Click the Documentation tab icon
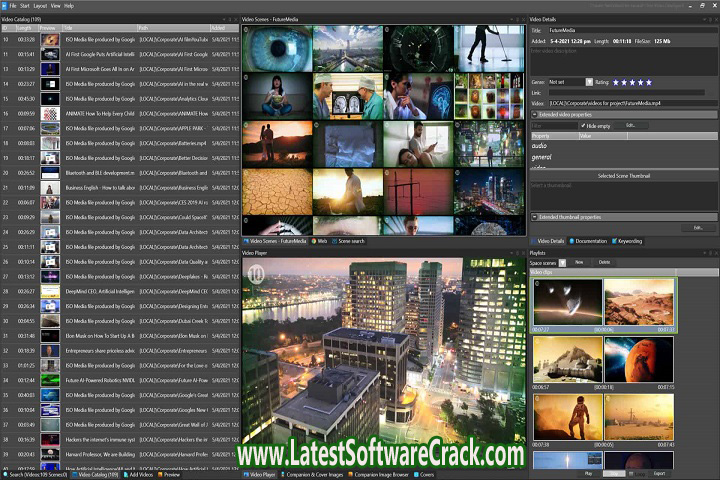 tap(572, 241)
